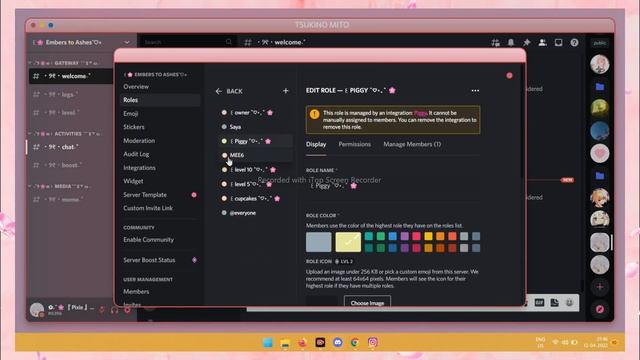640x360 pixels.
Task: Collapse the MEDIA channel category
Action: coord(59,187)
